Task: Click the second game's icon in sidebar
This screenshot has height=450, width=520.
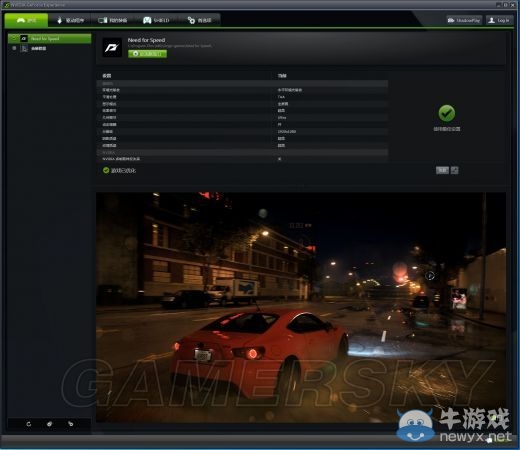Action: pyautogui.click(x=24, y=48)
